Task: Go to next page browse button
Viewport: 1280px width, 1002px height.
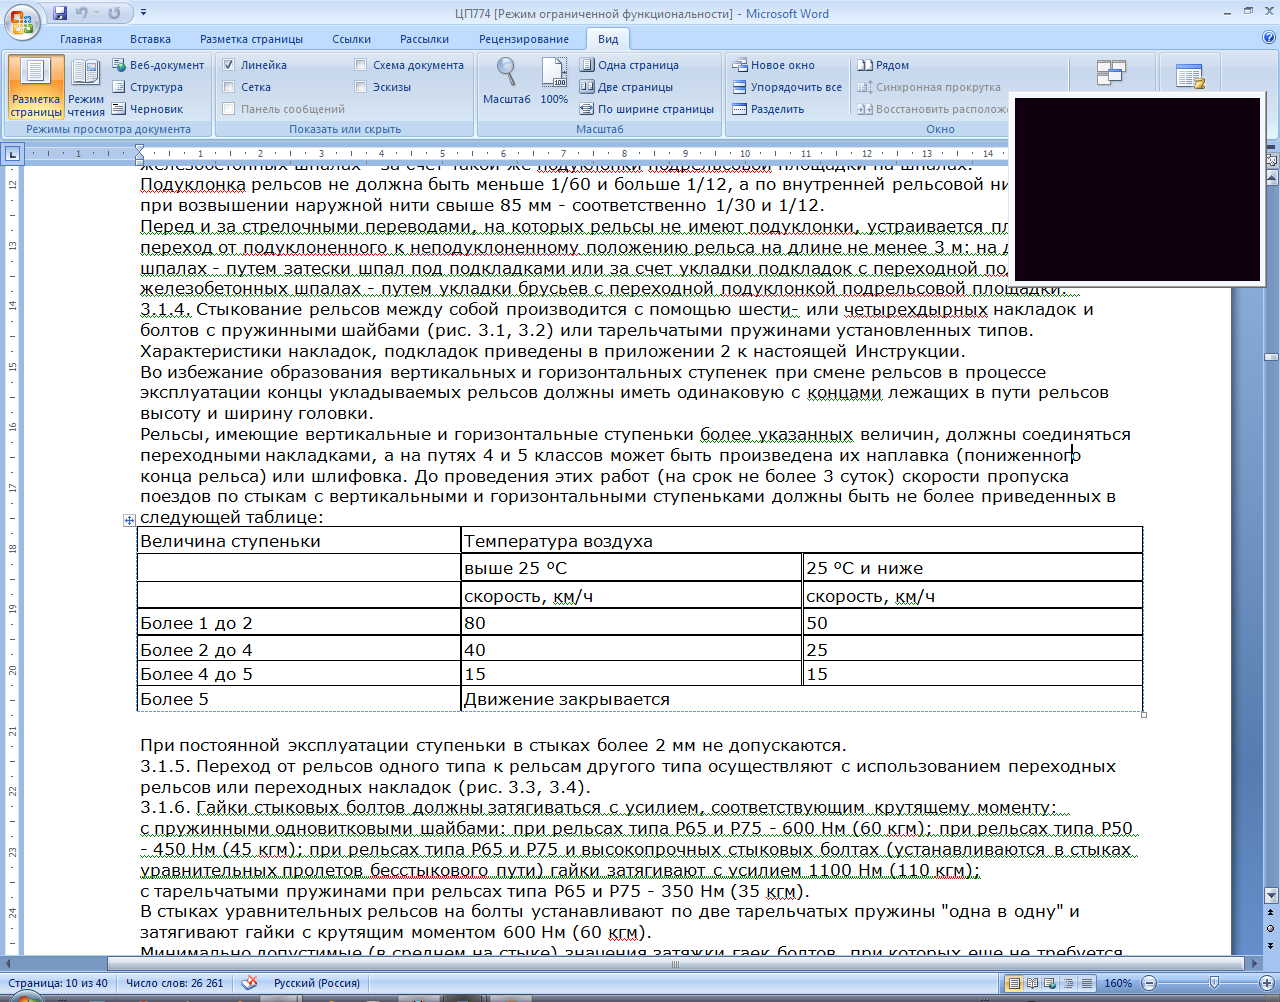Action: click(1271, 944)
